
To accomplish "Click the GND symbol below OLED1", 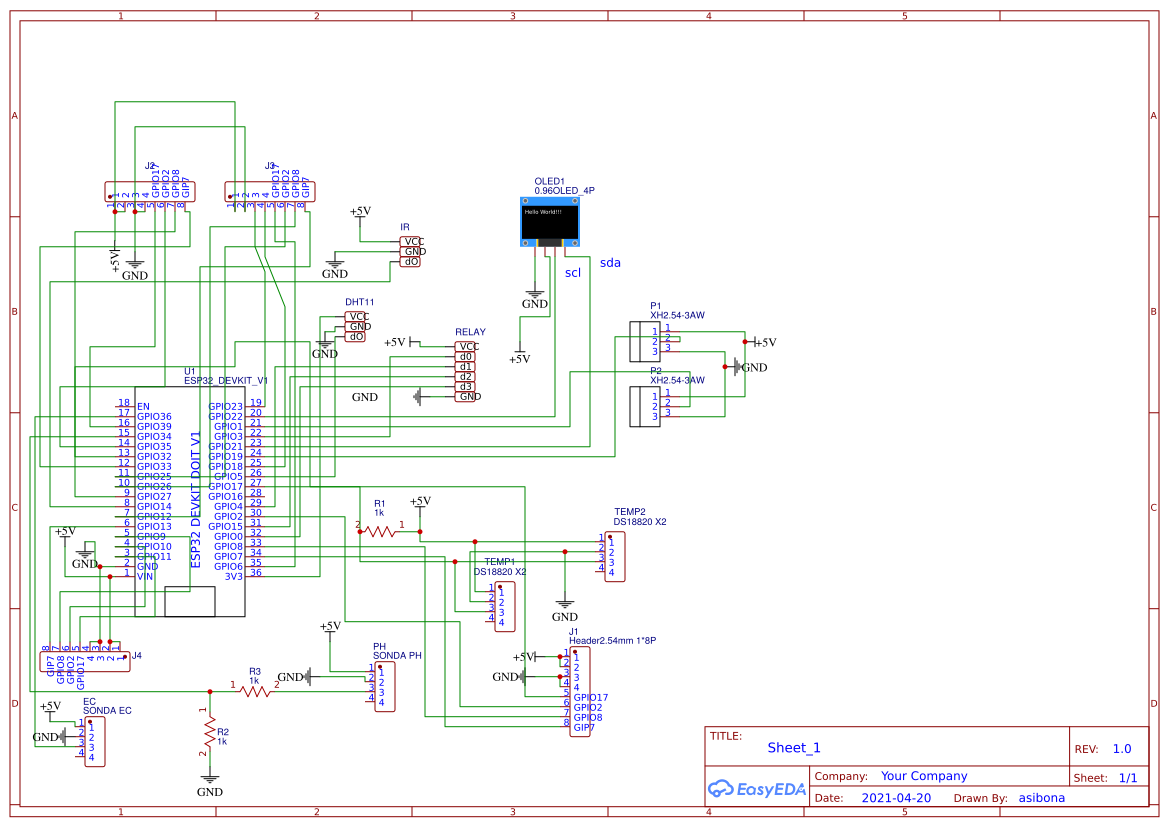I will click(534, 294).
